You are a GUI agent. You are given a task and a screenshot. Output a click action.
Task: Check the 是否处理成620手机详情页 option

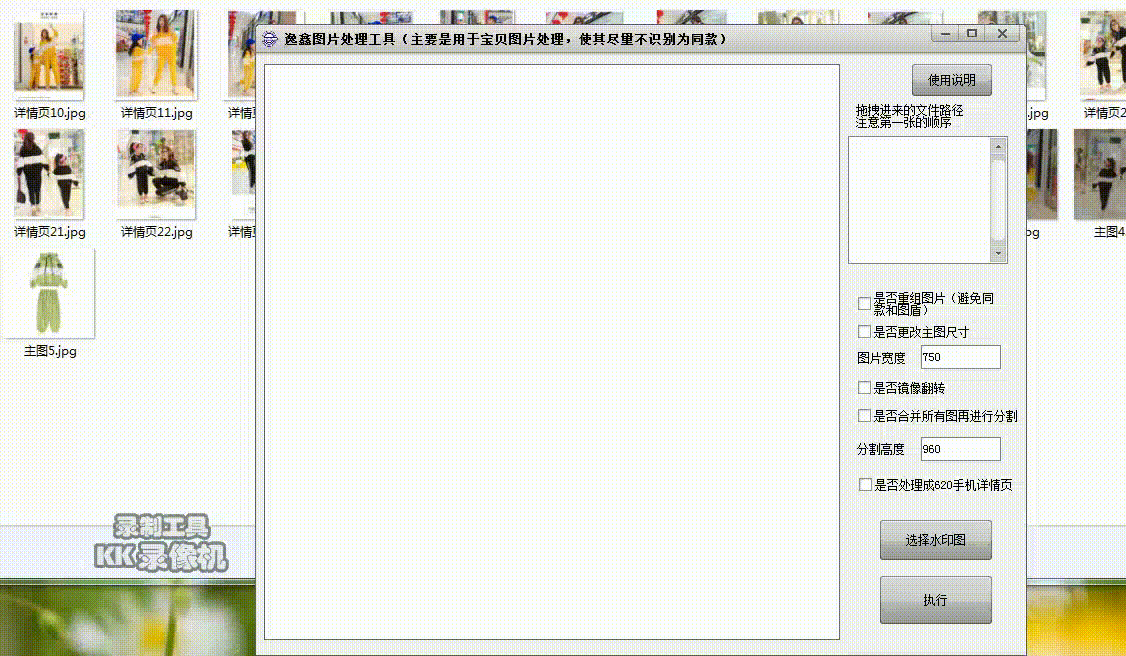point(864,484)
